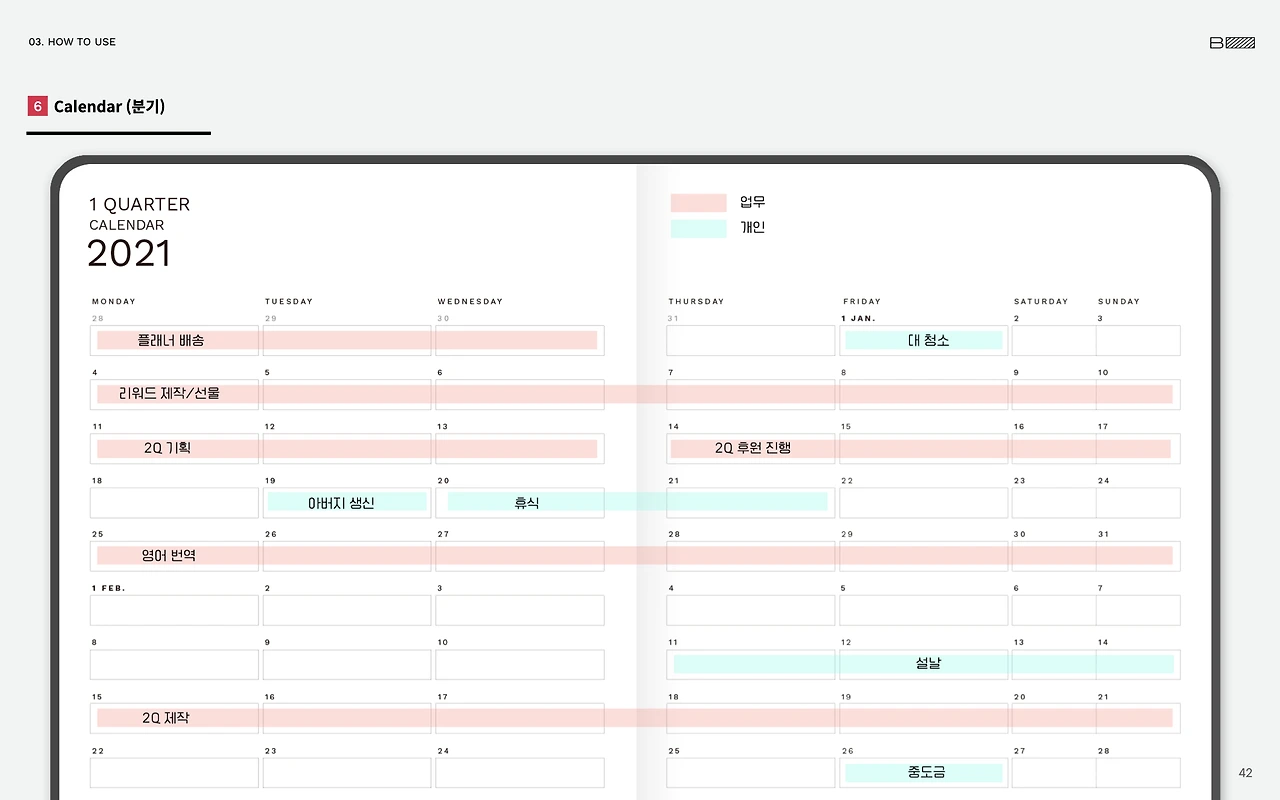Click the 2Q 후원 진행 entry
This screenshot has width=1280, height=800.
pyautogui.click(x=750, y=448)
